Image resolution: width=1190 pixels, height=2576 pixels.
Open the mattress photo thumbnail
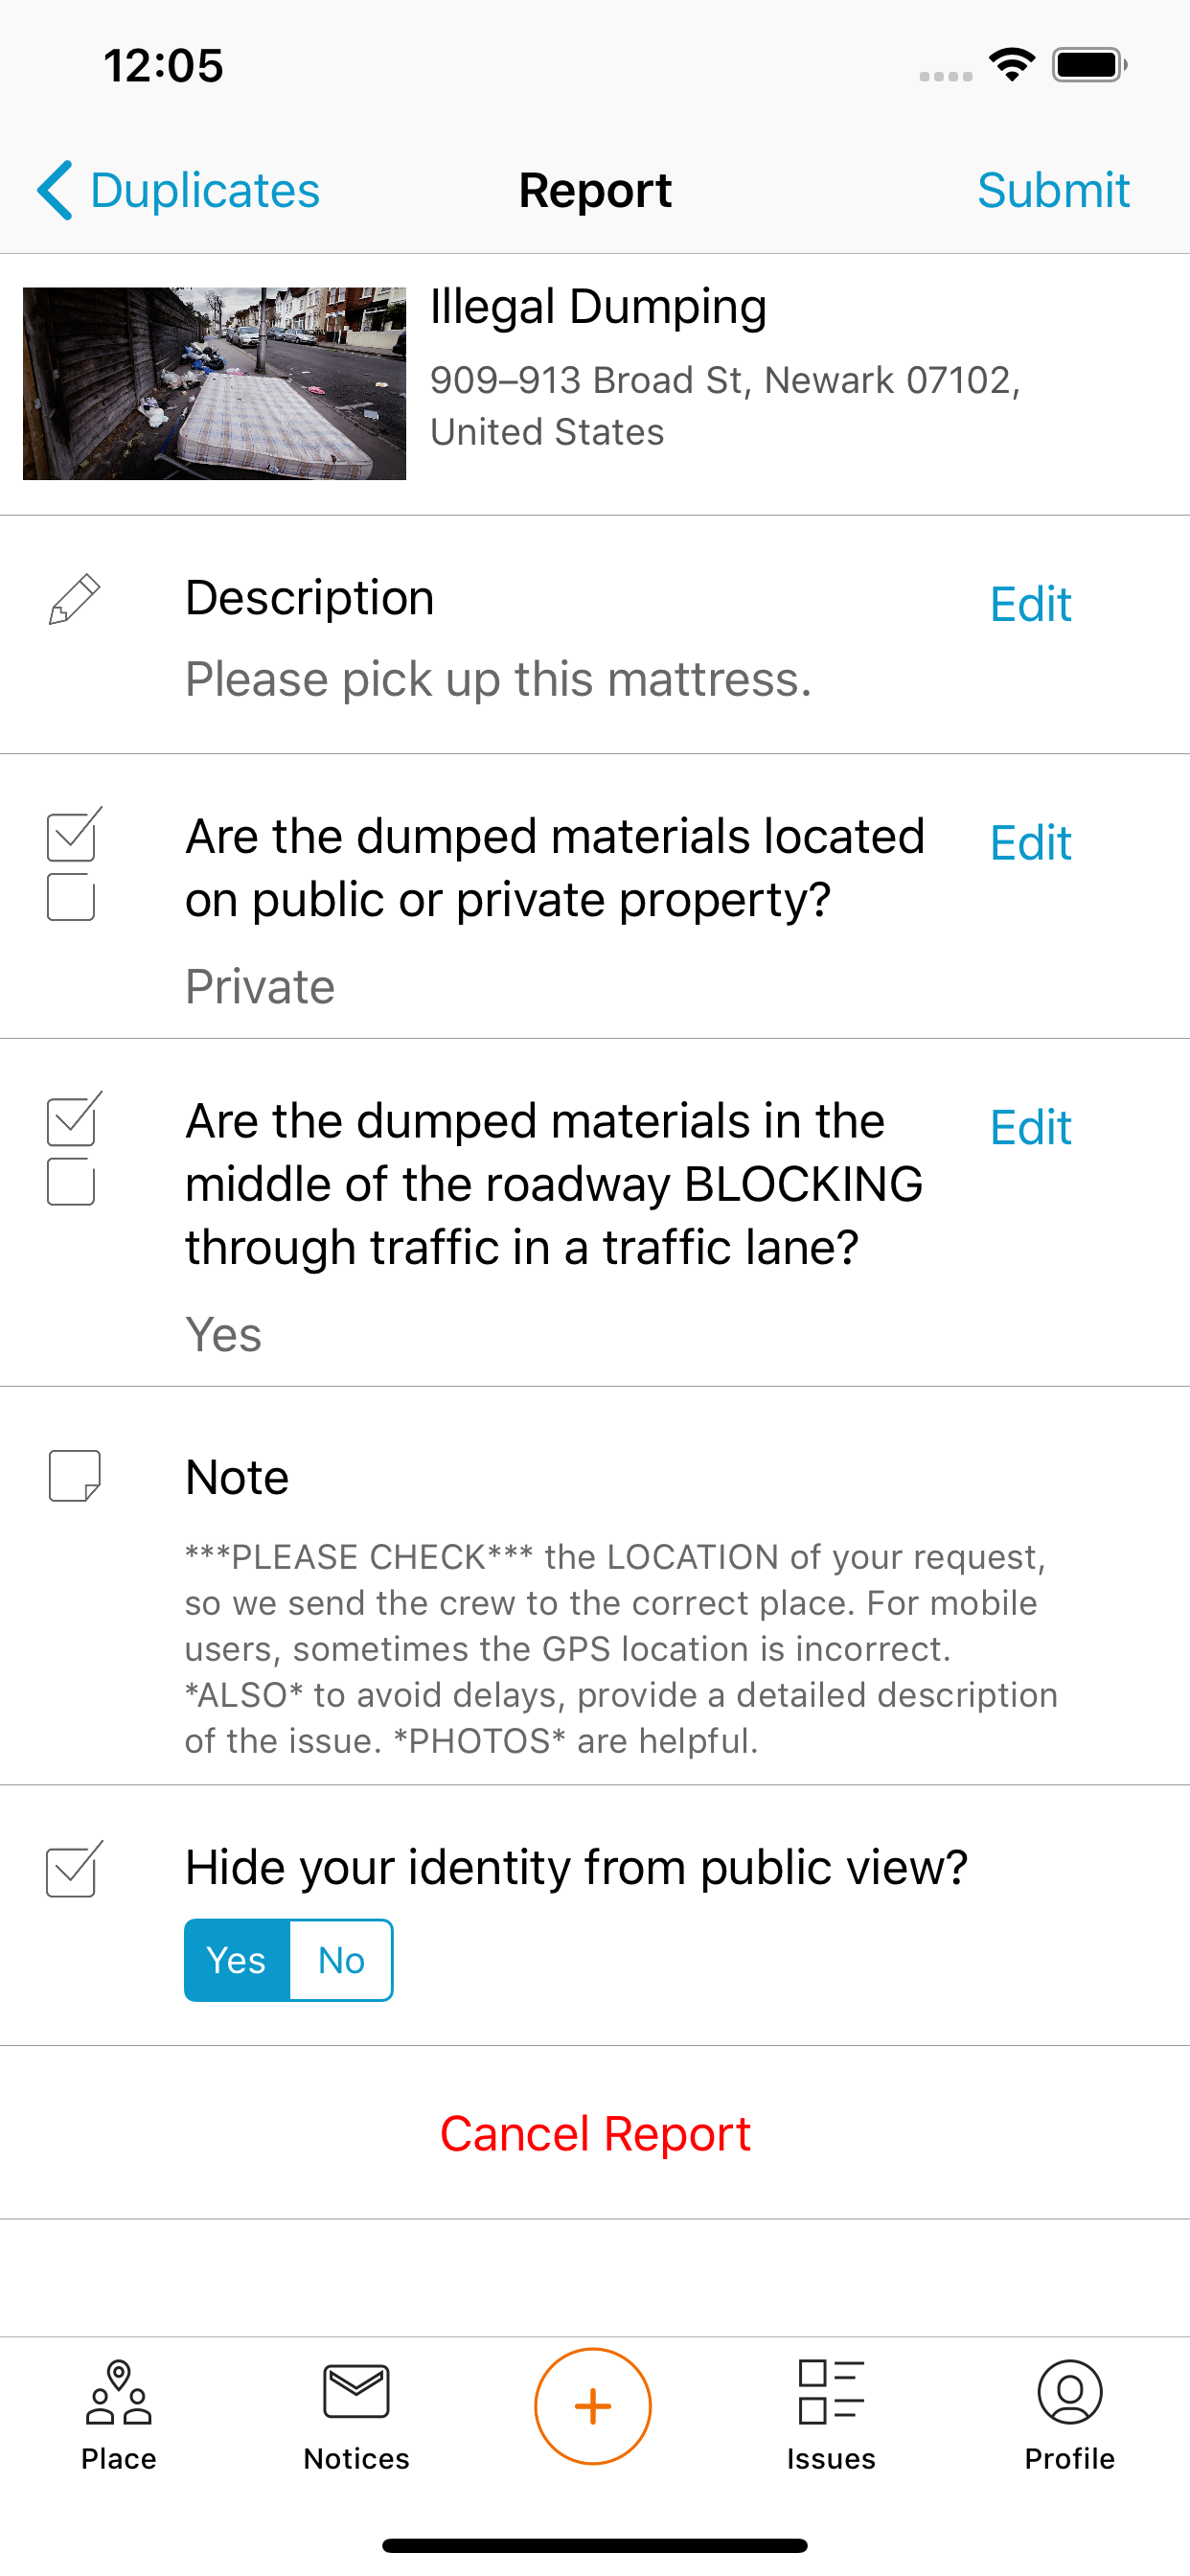[214, 384]
